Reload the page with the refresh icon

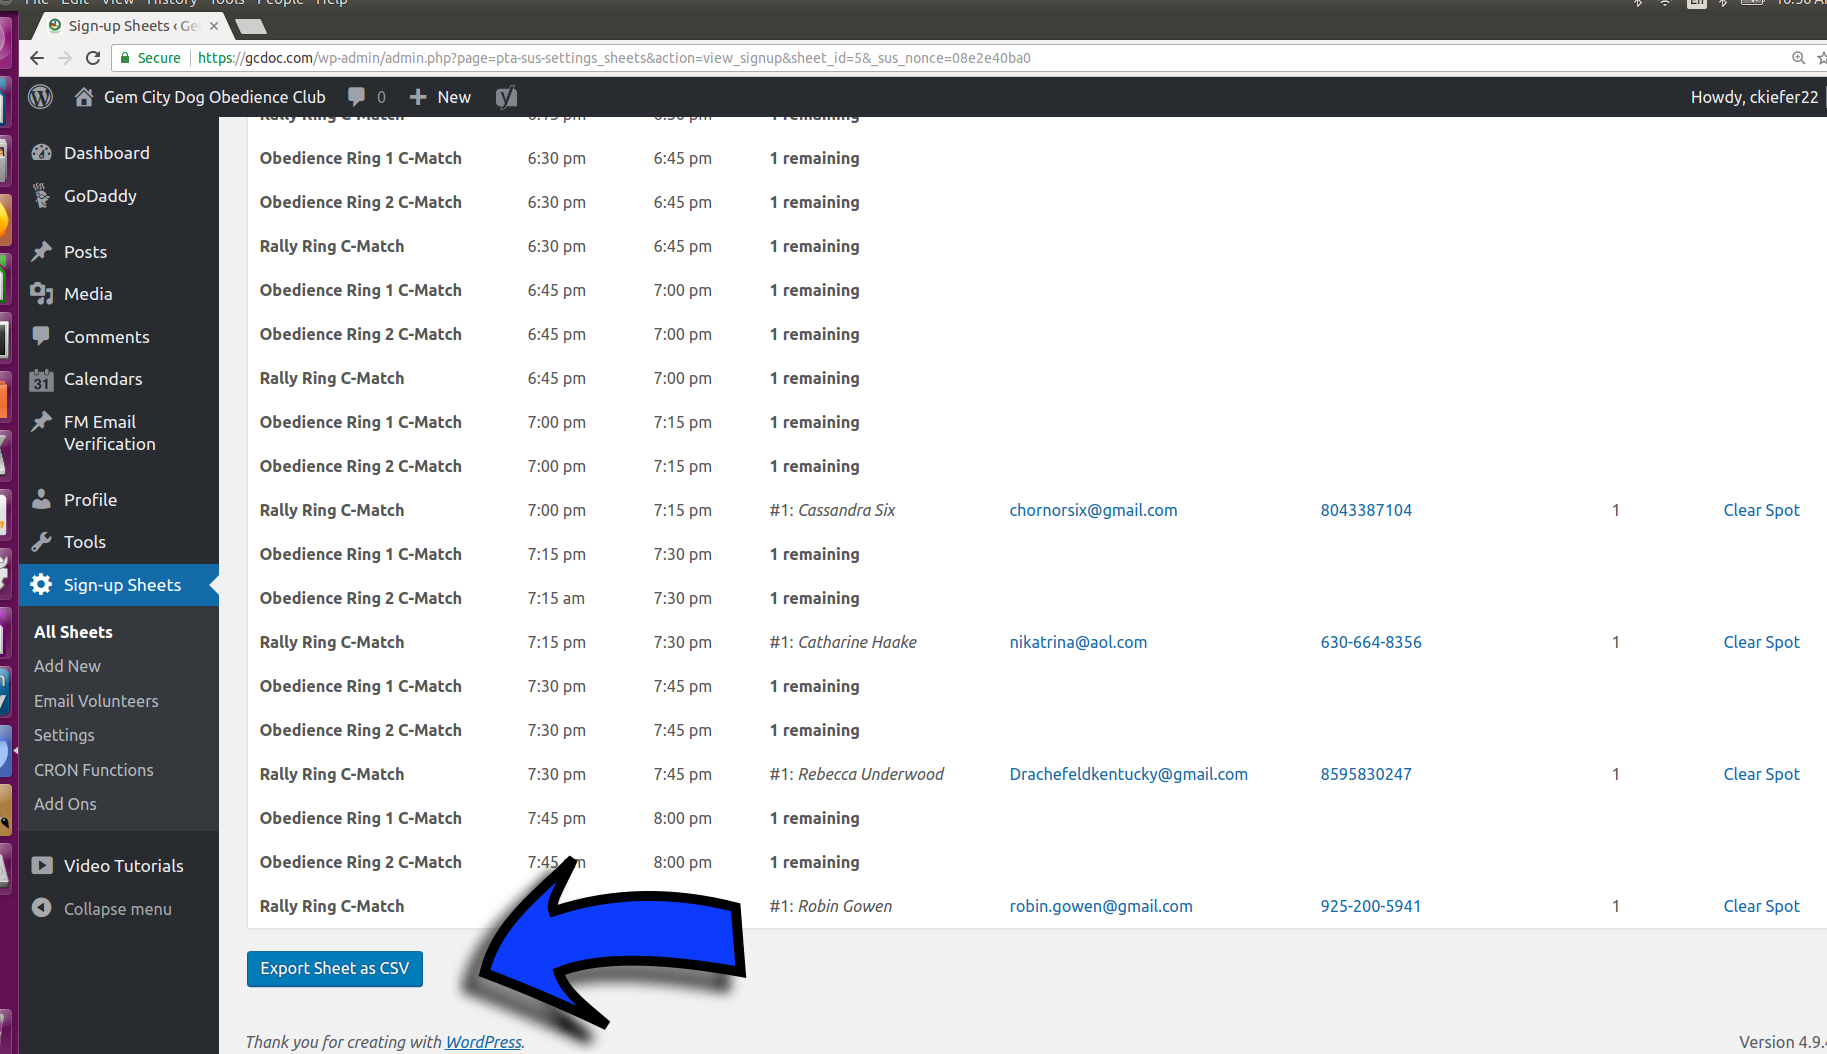click(x=93, y=58)
